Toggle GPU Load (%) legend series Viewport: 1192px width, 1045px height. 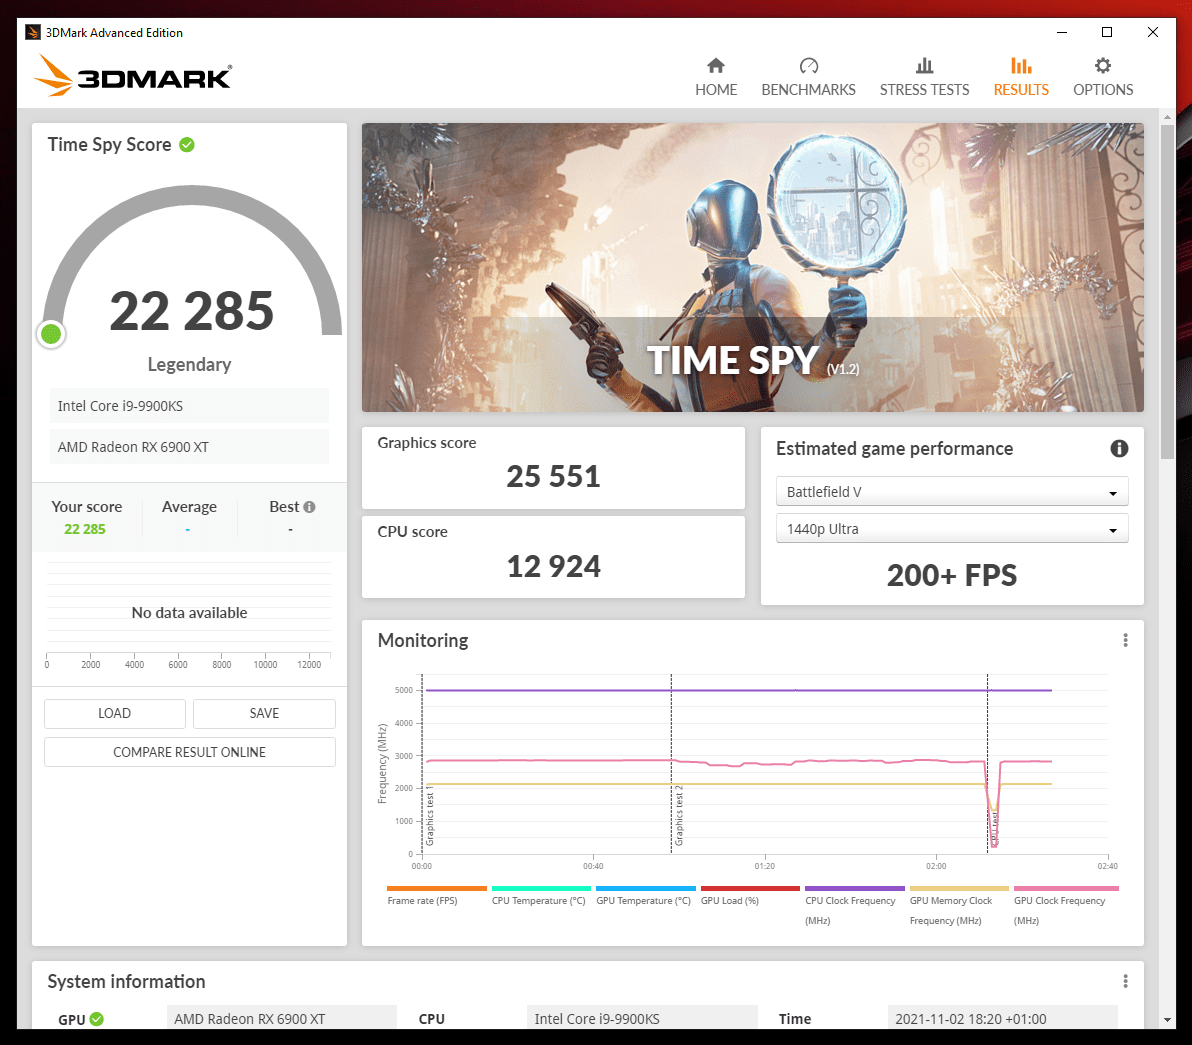(750, 896)
